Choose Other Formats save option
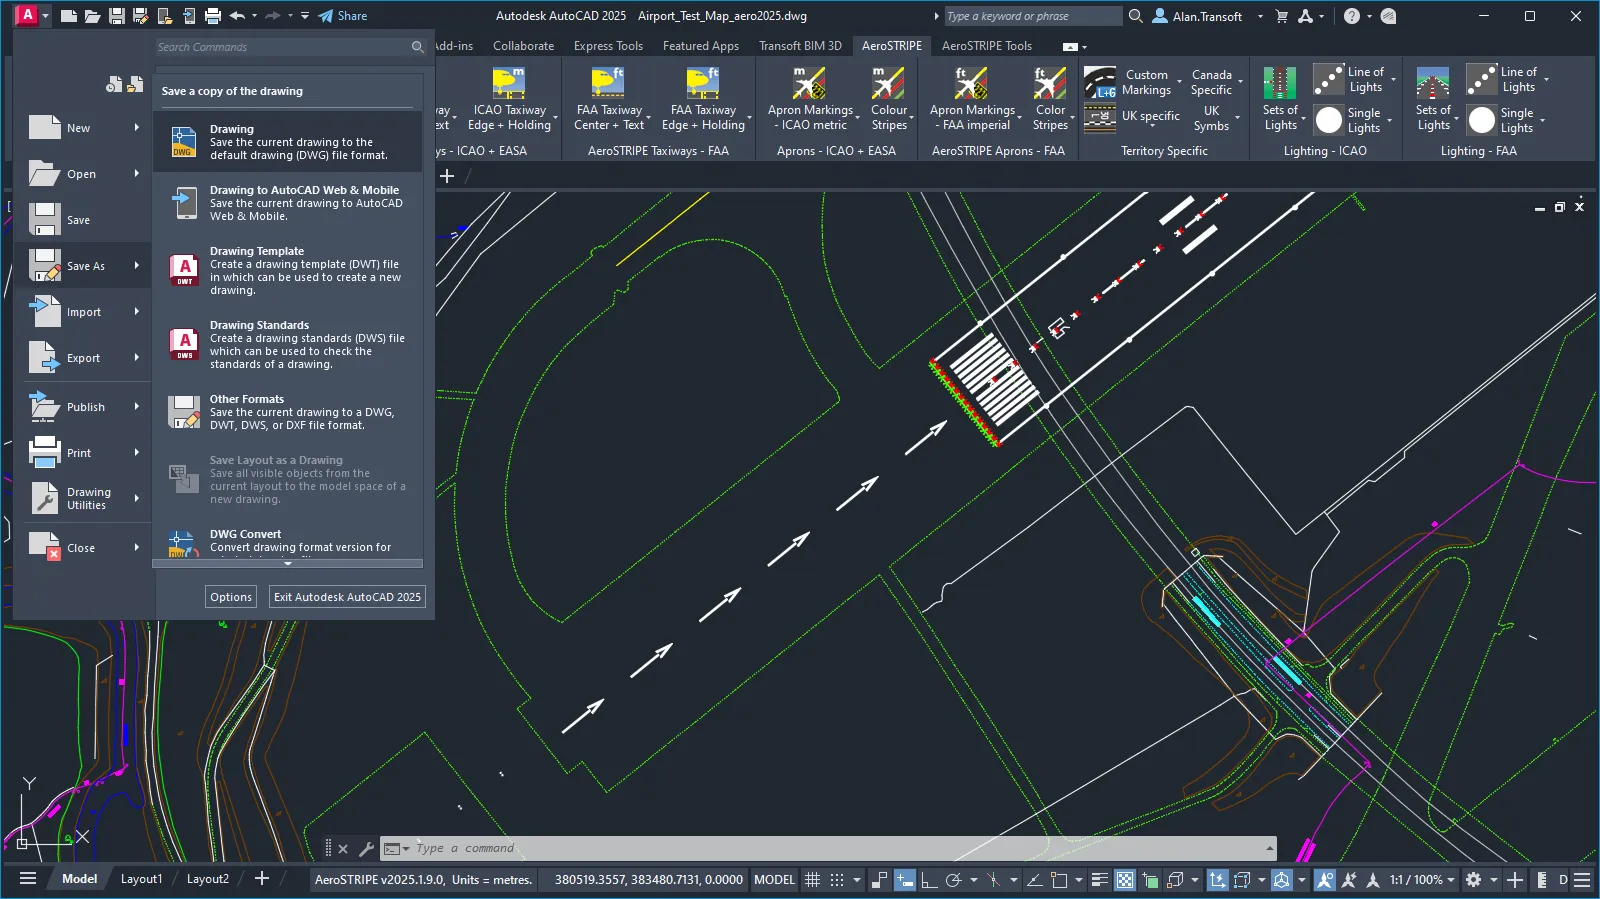Image resolution: width=1600 pixels, height=899 pixels. pyautogui.click(x=288, y=412)
